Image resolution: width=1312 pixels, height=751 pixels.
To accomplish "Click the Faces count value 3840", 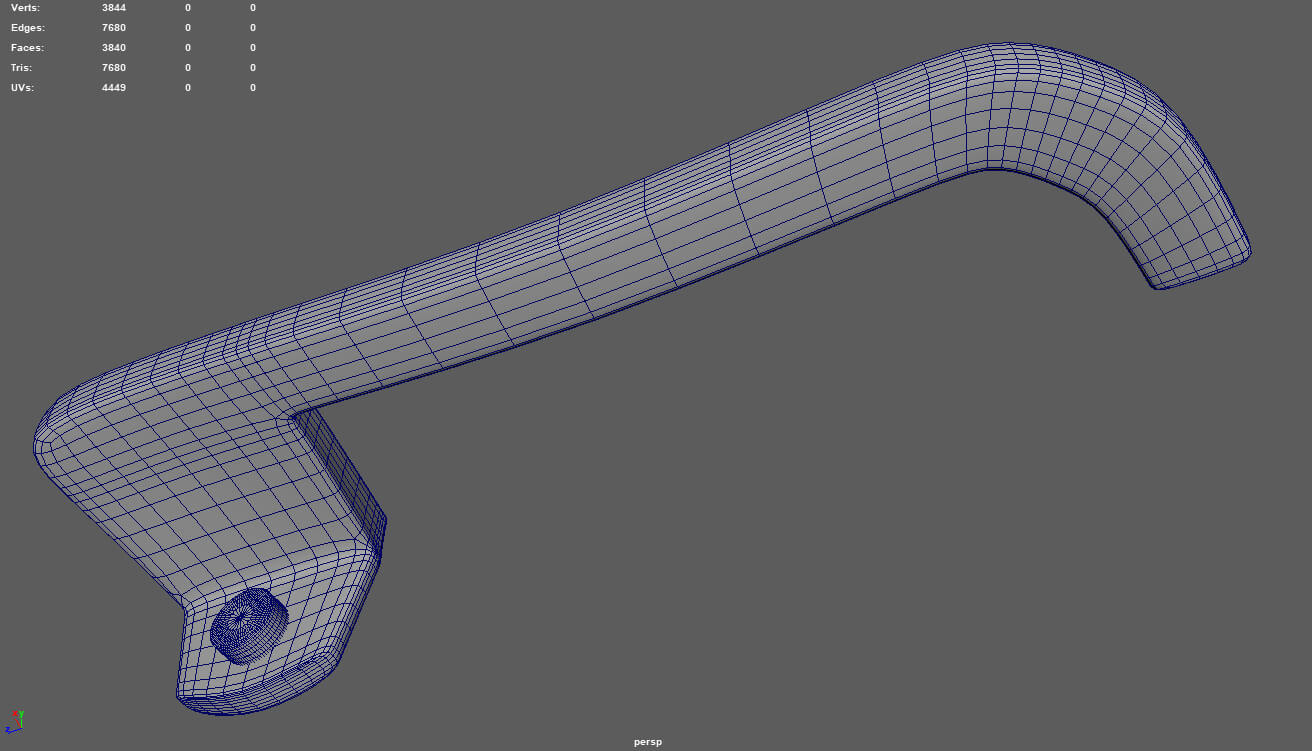I will 114,48.
